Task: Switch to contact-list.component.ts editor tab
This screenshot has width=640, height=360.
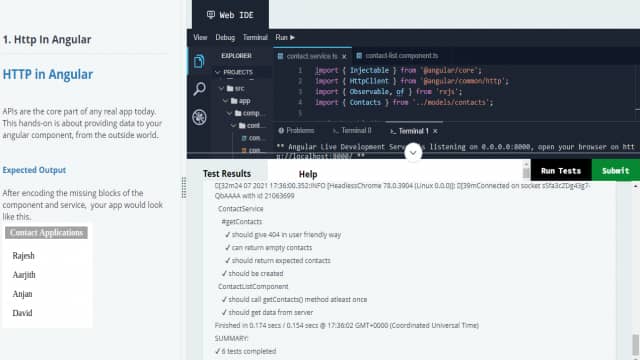Action: click(398, 56)
